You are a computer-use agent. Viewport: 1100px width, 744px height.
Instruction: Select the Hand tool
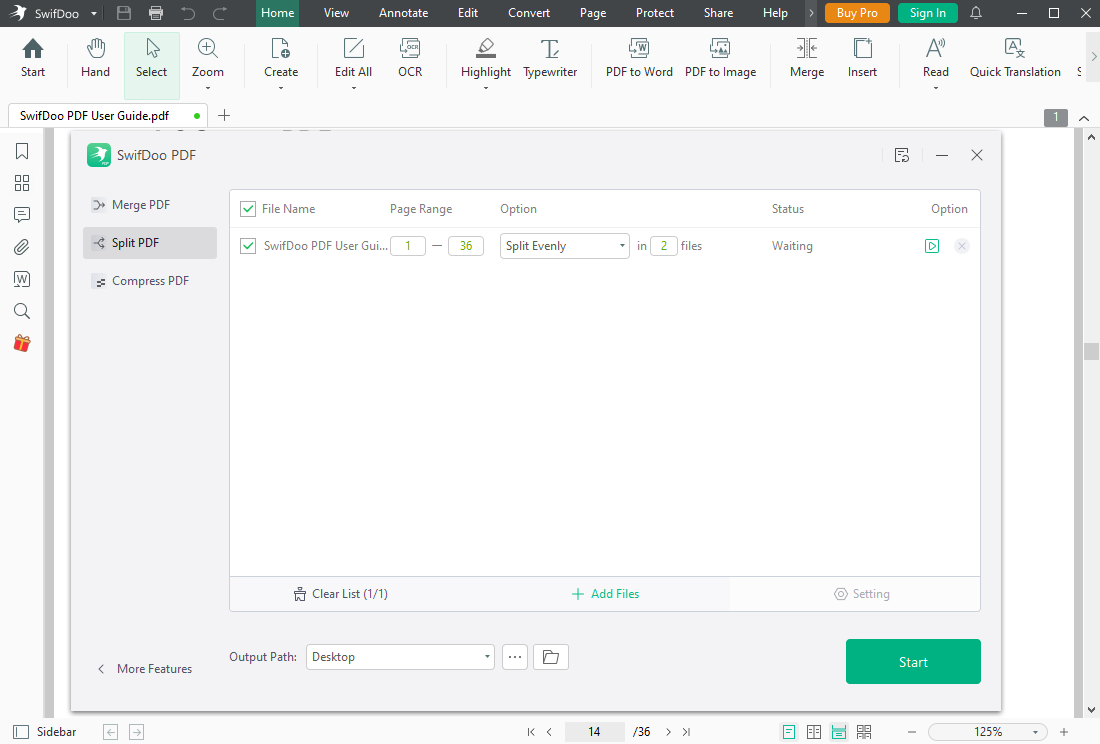click(x=95, y=58)
